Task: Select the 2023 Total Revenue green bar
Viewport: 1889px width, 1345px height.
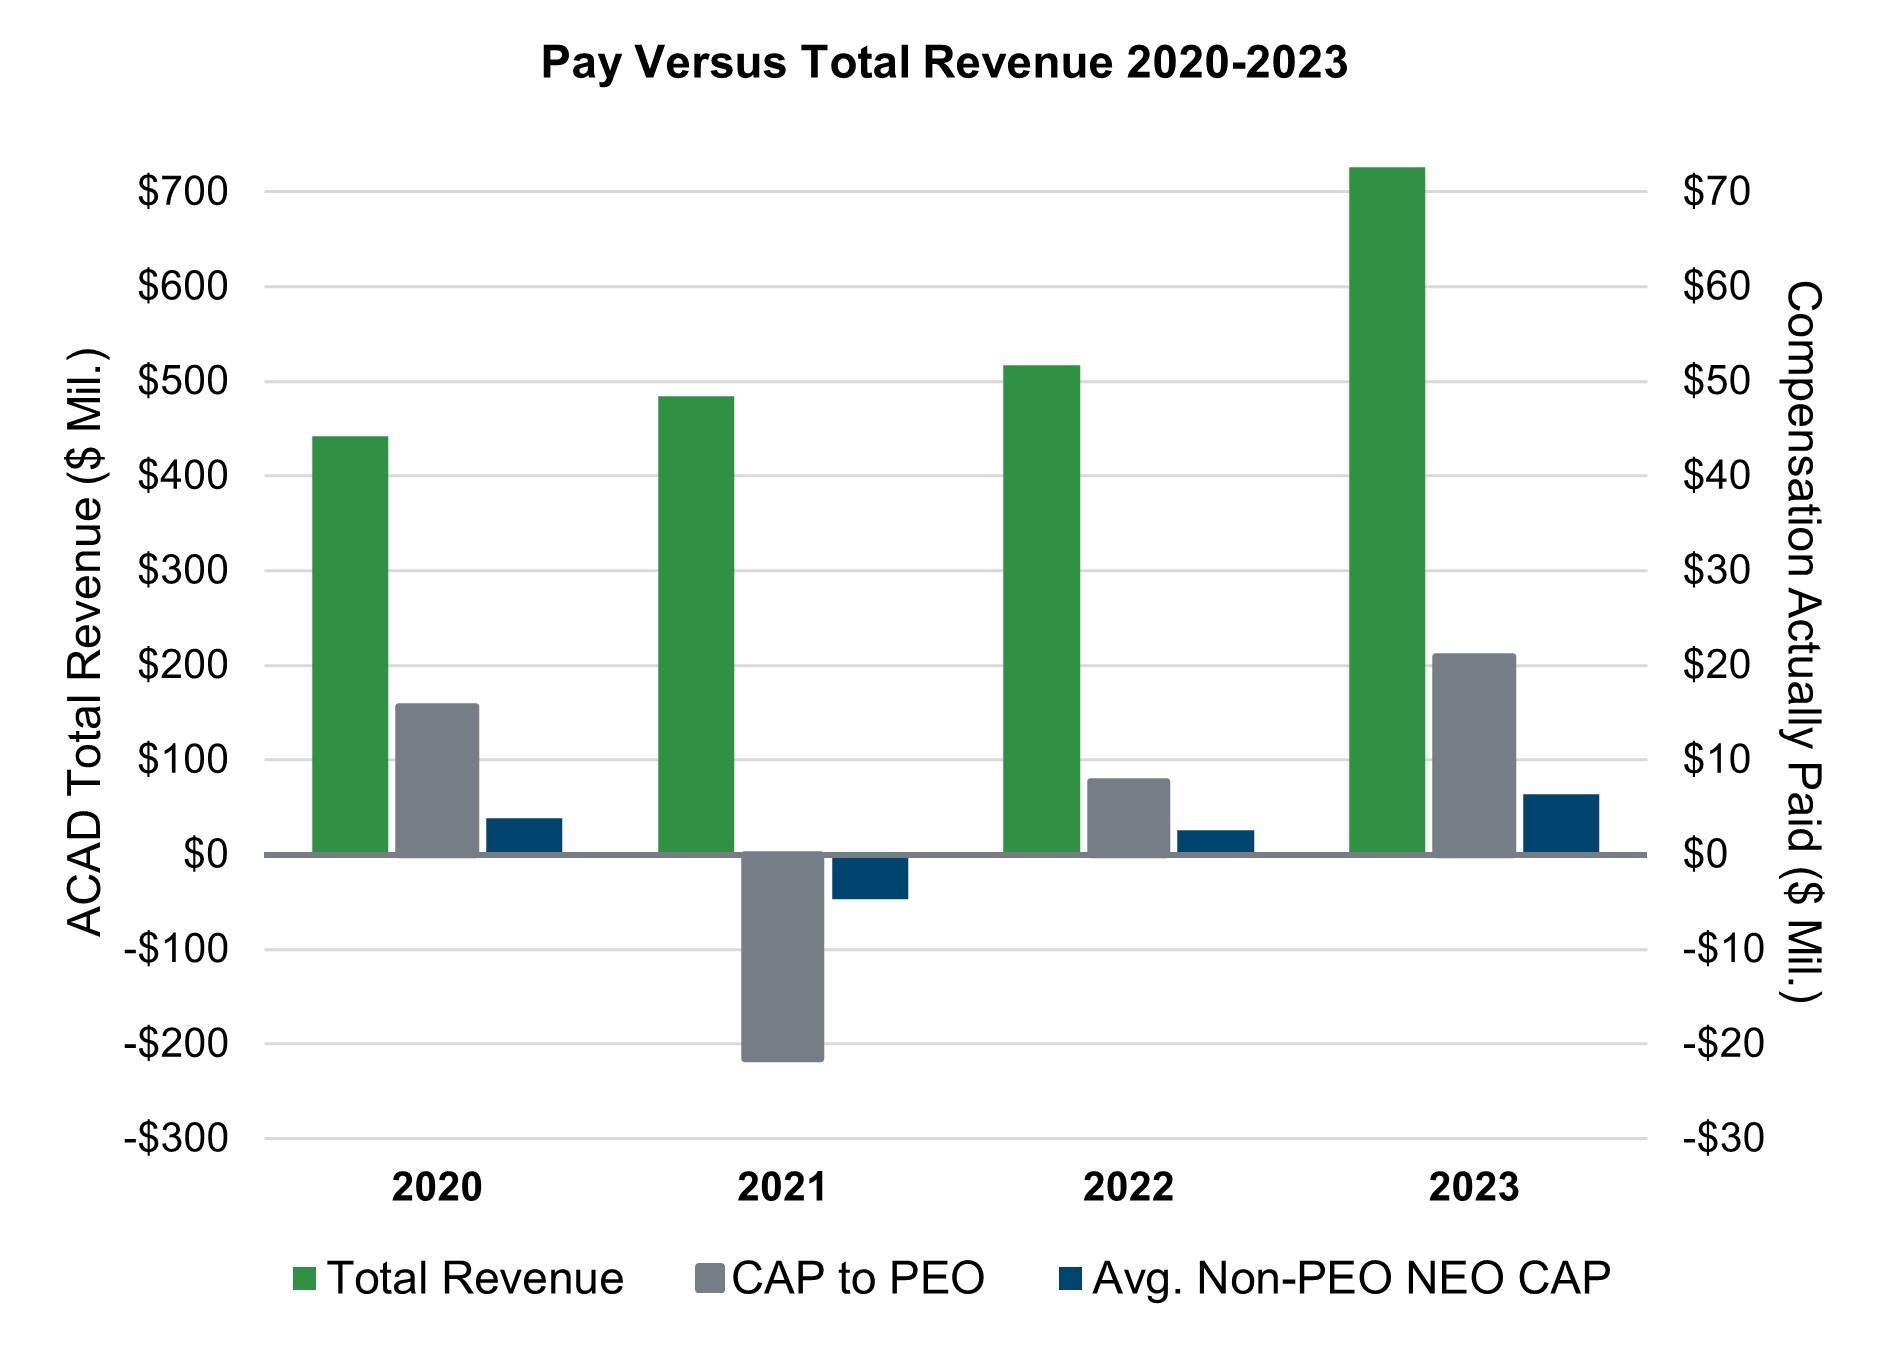Action: tap(1386, 510)
